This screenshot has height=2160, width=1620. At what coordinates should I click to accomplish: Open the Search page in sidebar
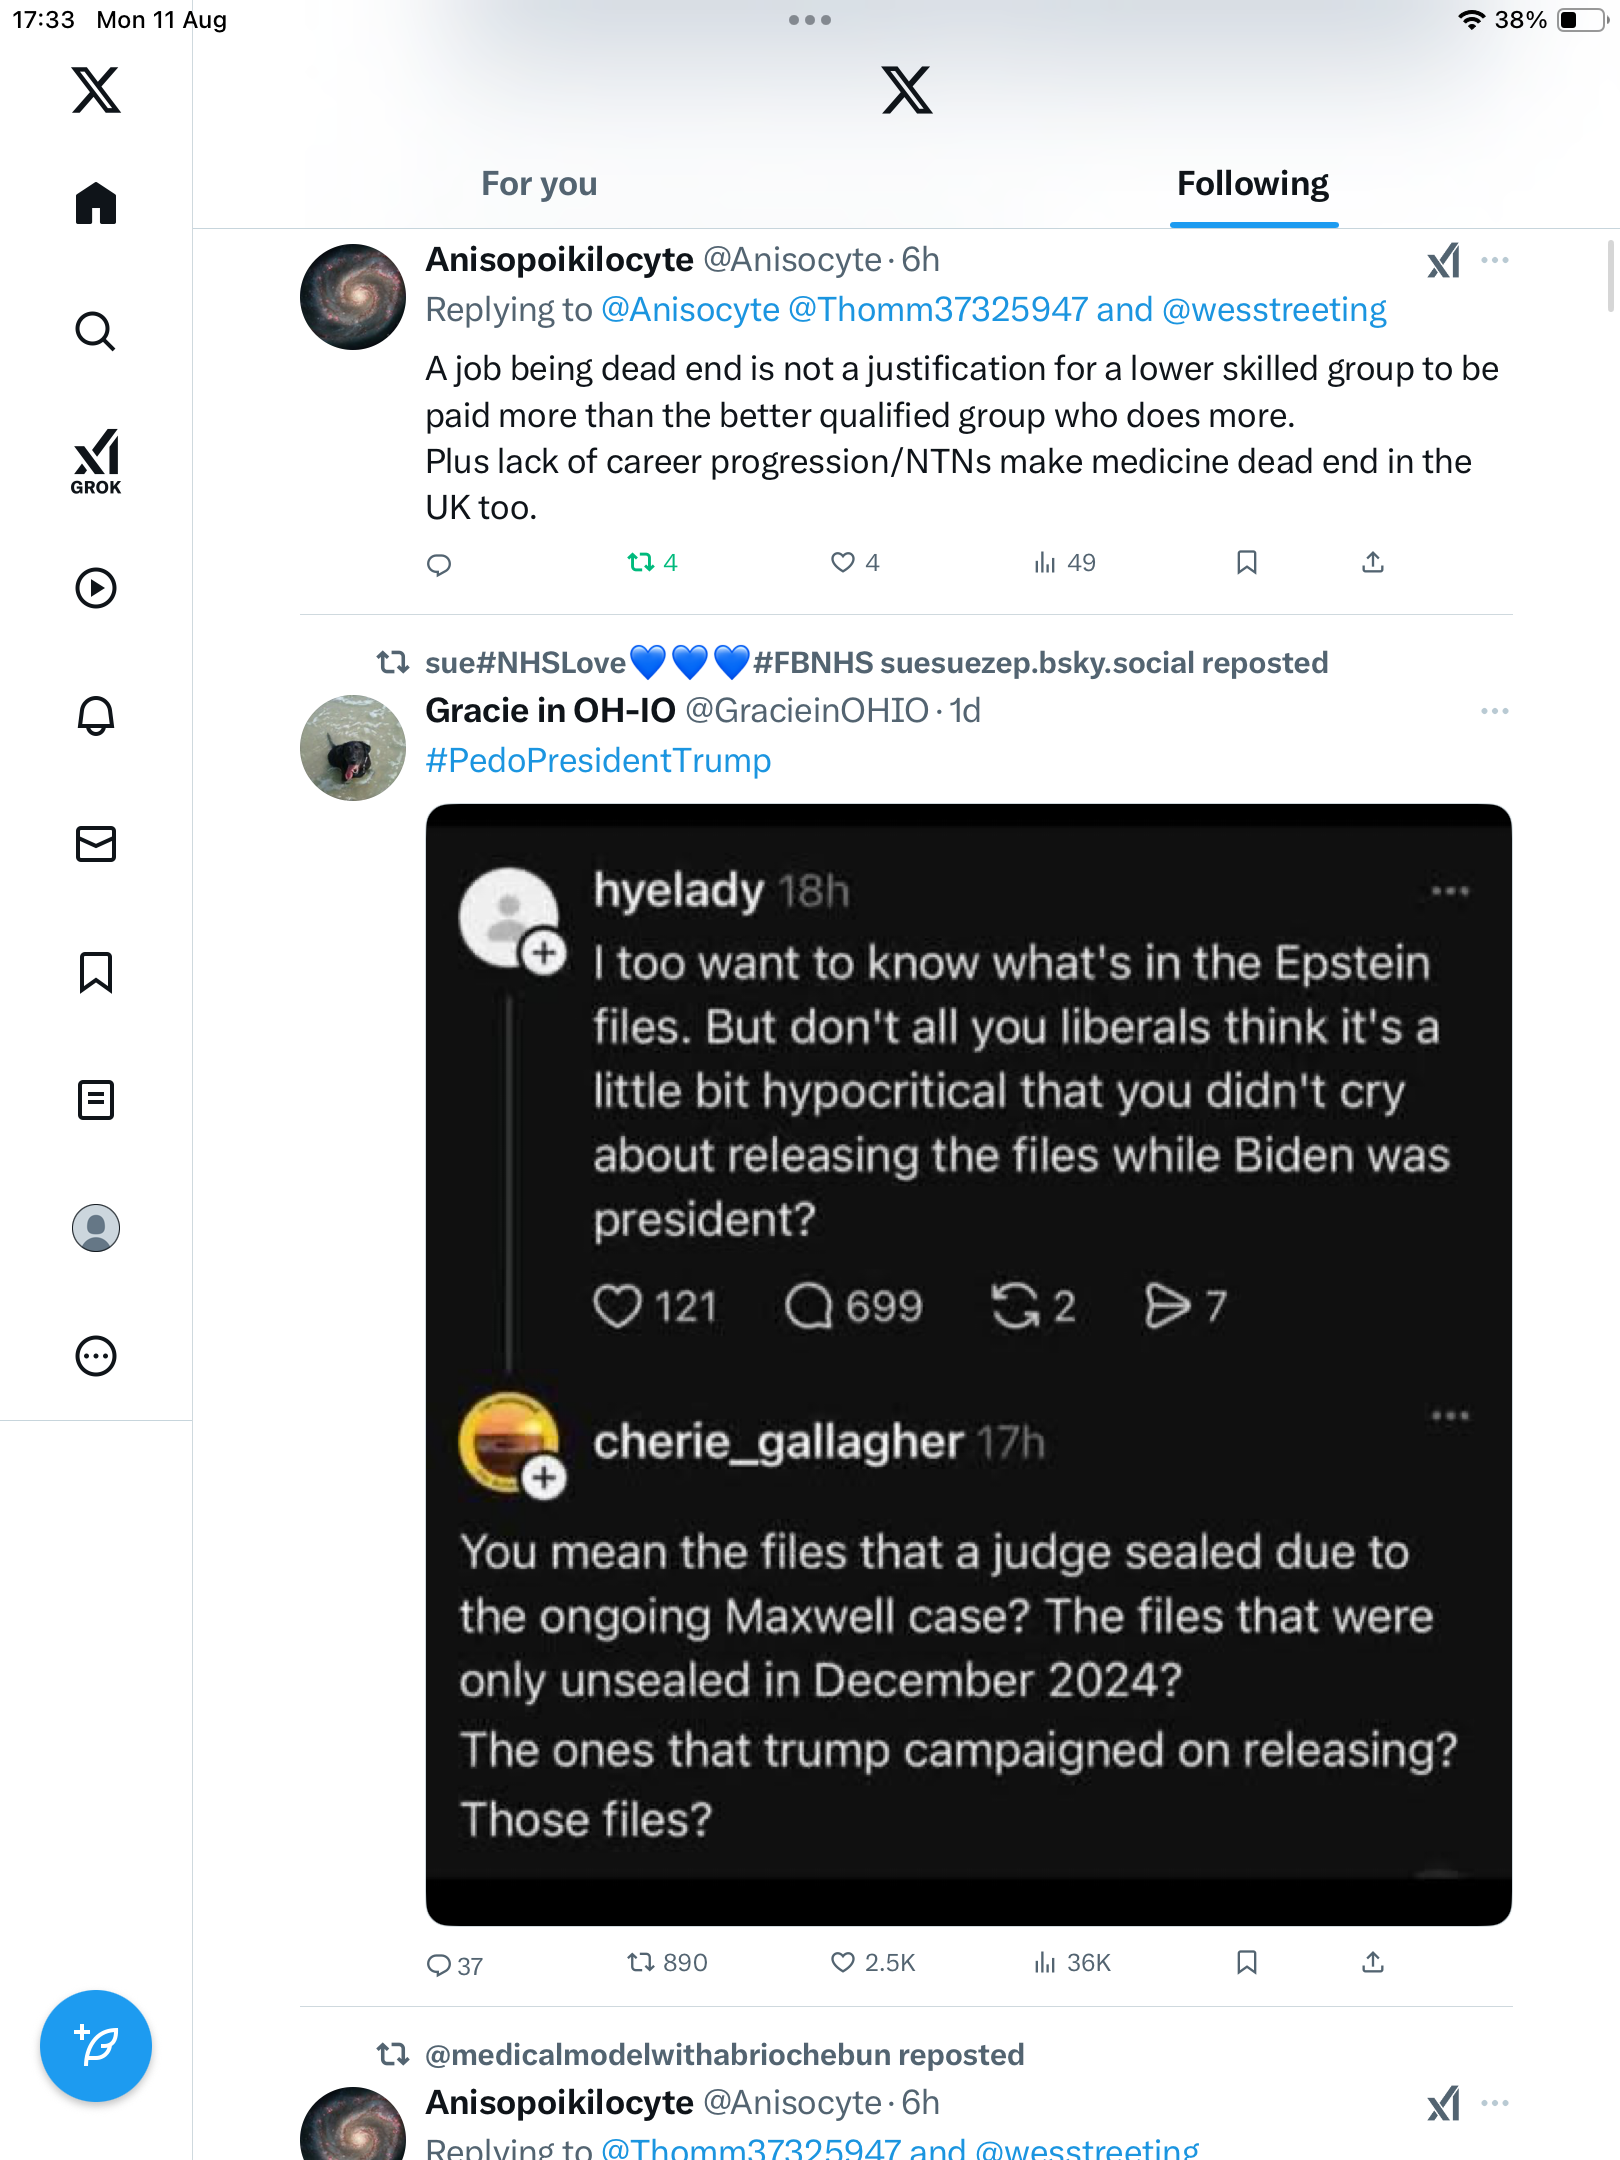click(96, 331)
